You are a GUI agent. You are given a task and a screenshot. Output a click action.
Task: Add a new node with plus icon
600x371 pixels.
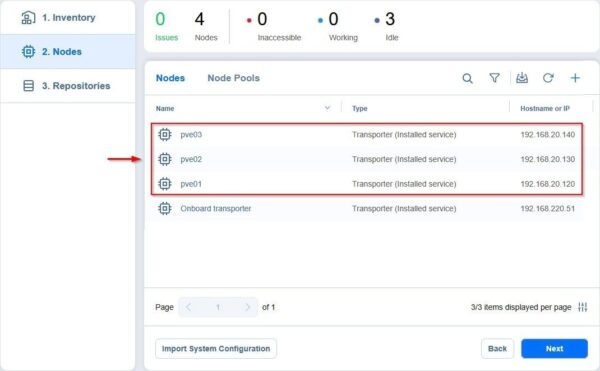pos(575,78)
